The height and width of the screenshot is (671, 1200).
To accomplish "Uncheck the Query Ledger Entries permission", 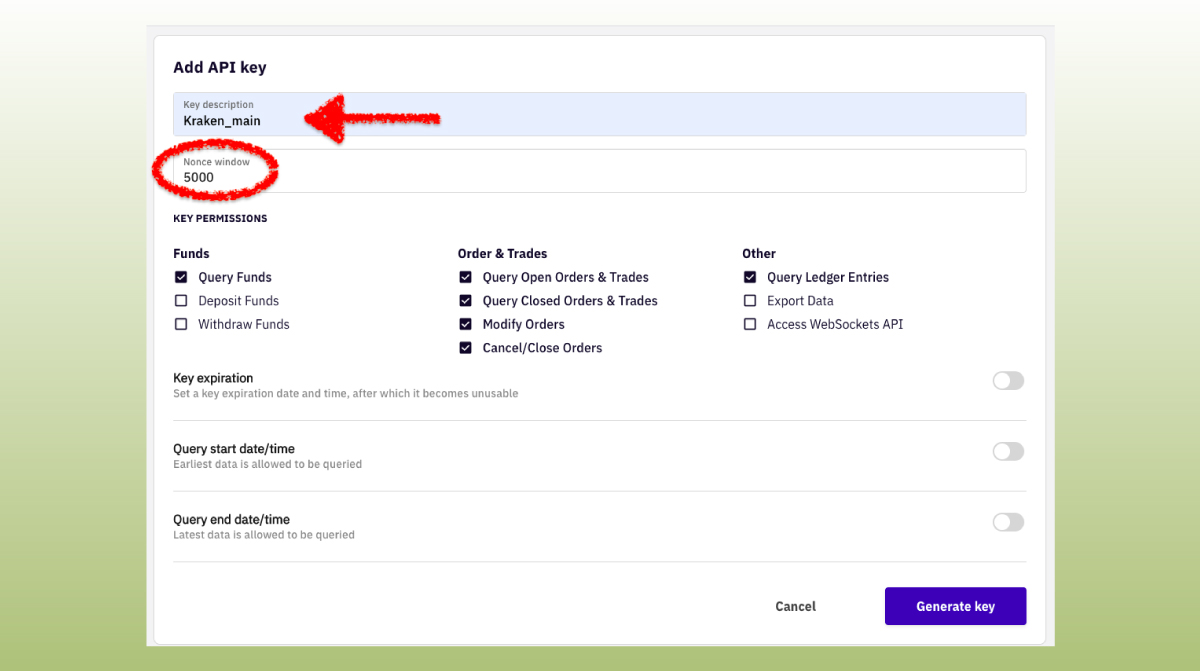I will pos(750,277).
